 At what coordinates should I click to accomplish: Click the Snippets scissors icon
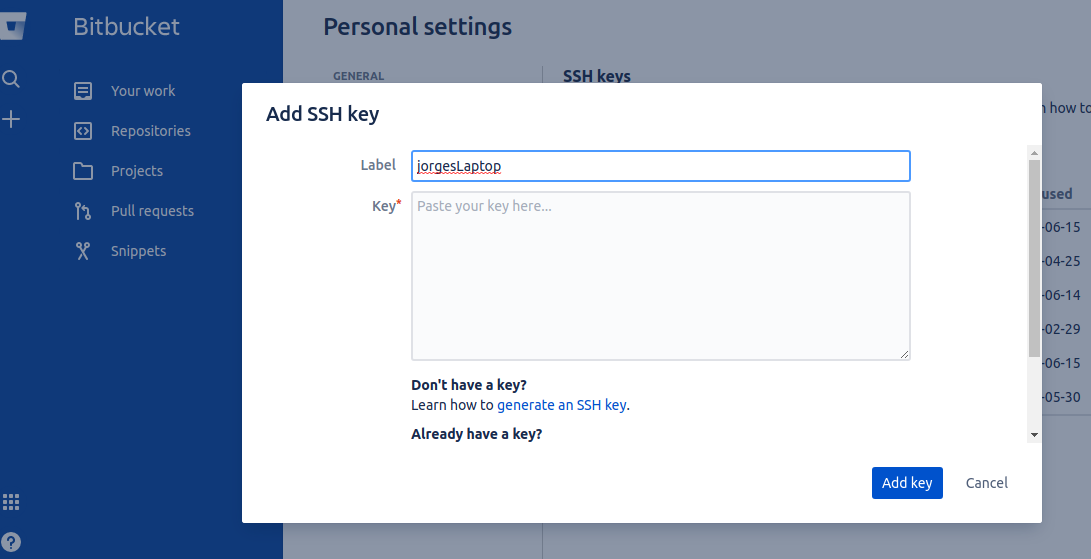(x=83, y=251)
